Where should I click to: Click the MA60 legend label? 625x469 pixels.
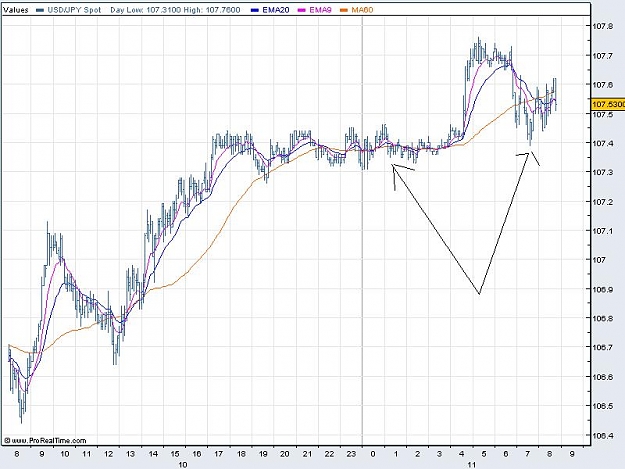click(362, 10)
